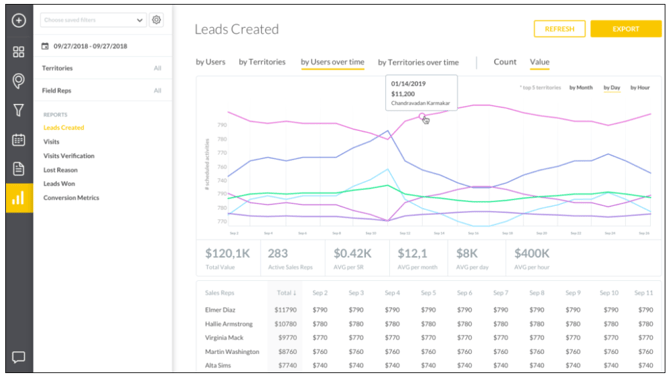This screenshot has width=670, height=377.
Task: Click the plus add icon in sidebar
Action: coord(18,21)
